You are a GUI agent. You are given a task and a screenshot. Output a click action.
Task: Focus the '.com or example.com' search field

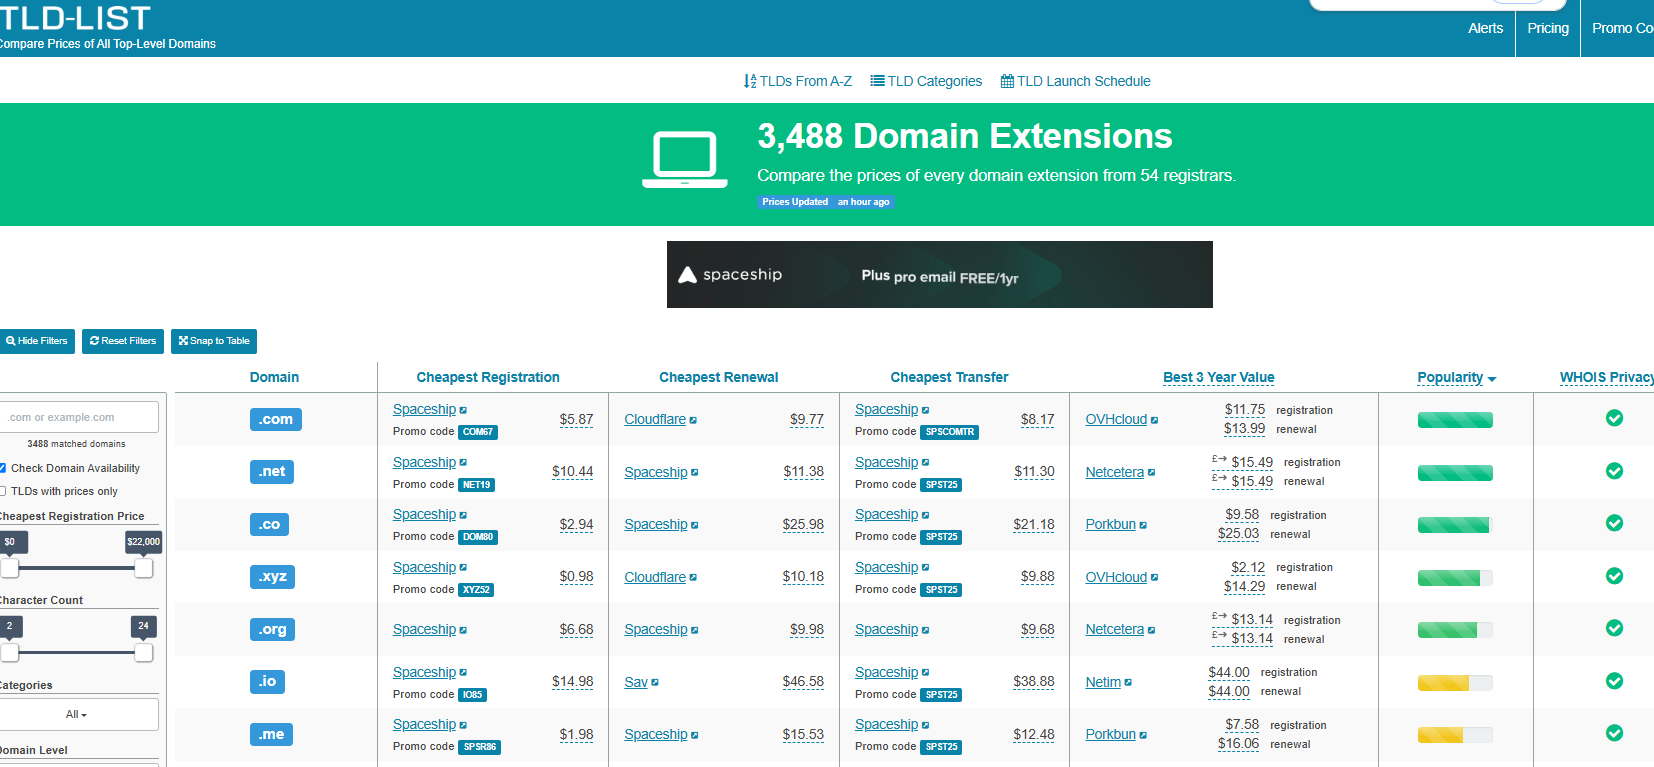[x=79, y=417]
